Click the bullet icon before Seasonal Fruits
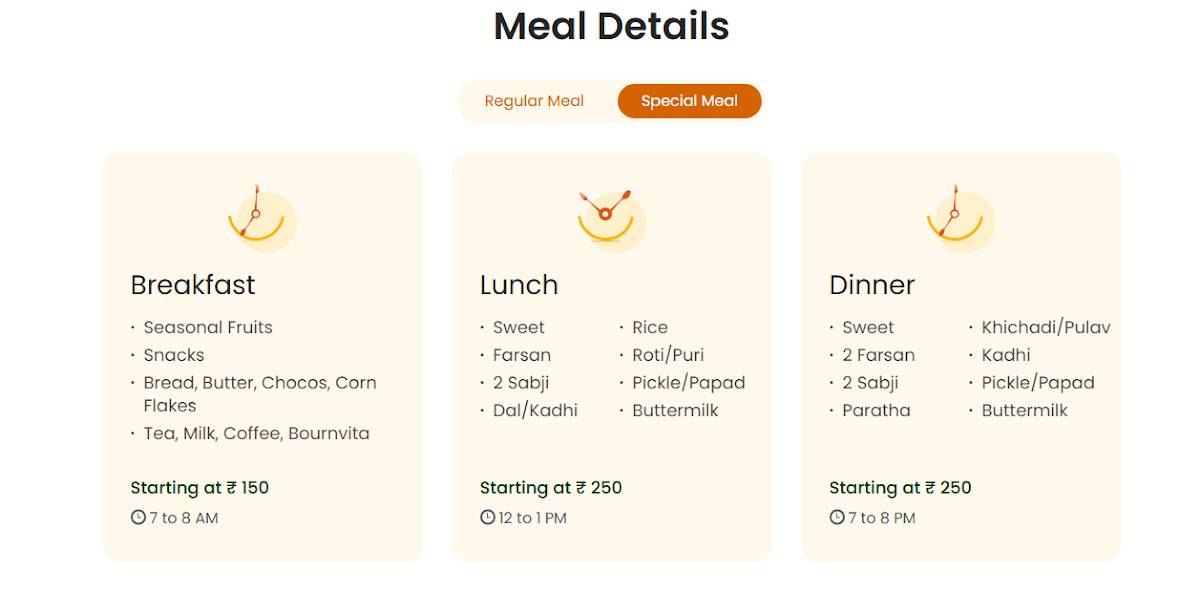Screen dimensions: 1200x592 (134, 327)
